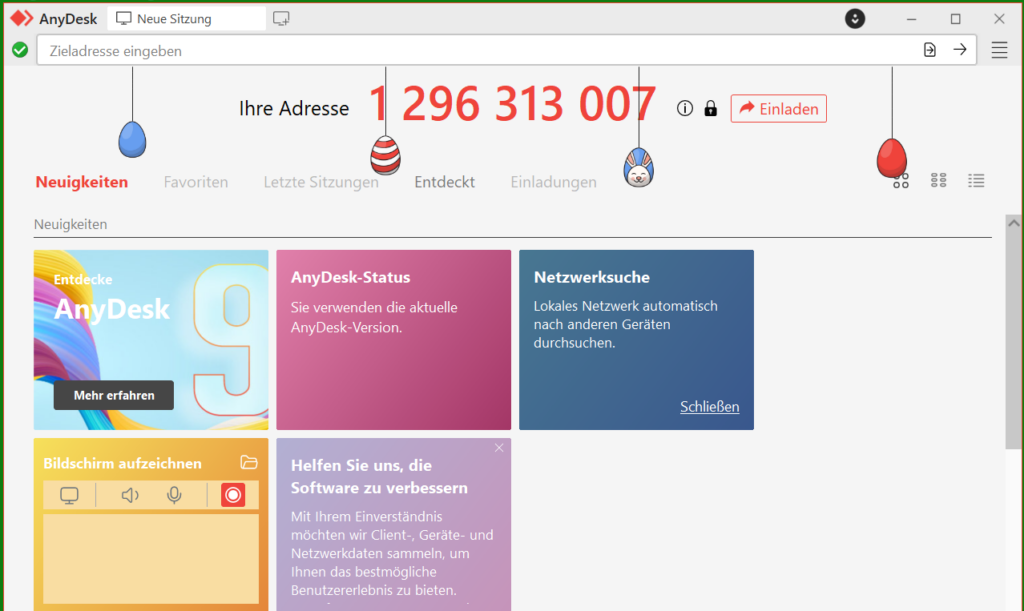Dismiss the software improvement card
The width and height of the screenshot is (1024, 611).
(499, 448)
